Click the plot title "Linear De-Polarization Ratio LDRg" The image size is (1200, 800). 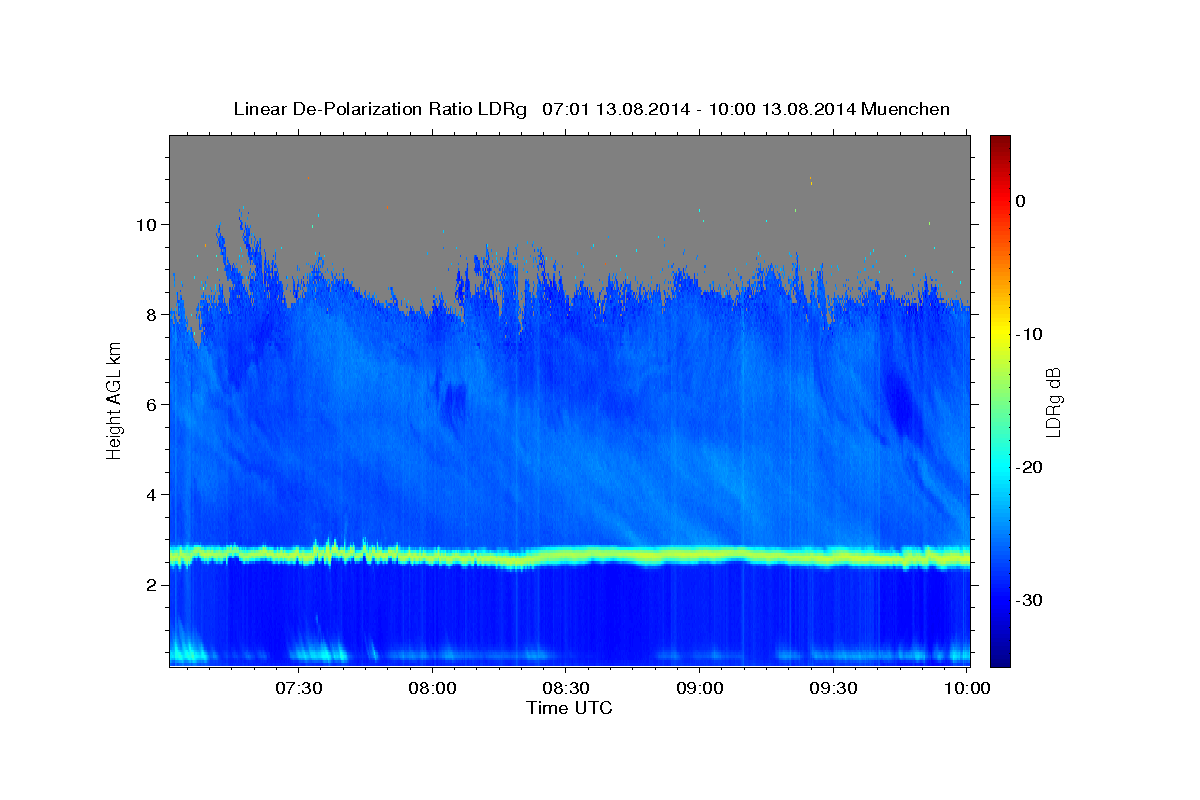(x=379, y=109)
